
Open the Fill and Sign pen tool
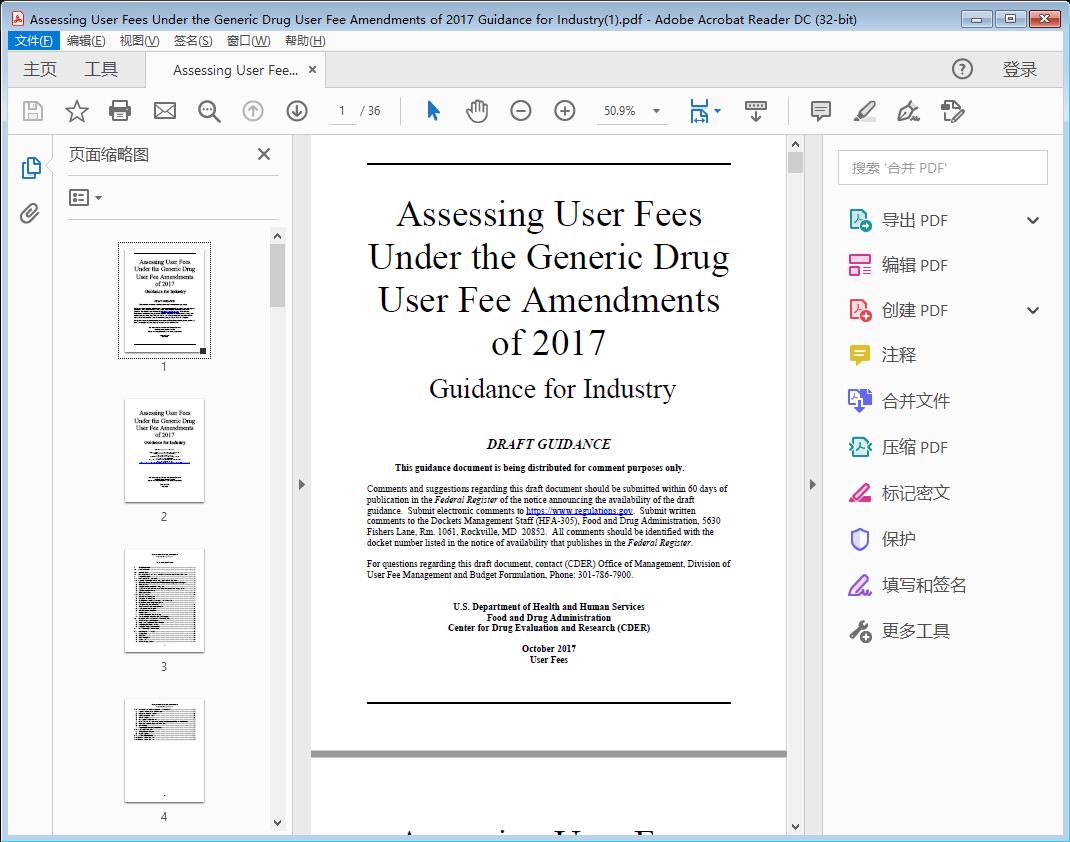(908, 111)
